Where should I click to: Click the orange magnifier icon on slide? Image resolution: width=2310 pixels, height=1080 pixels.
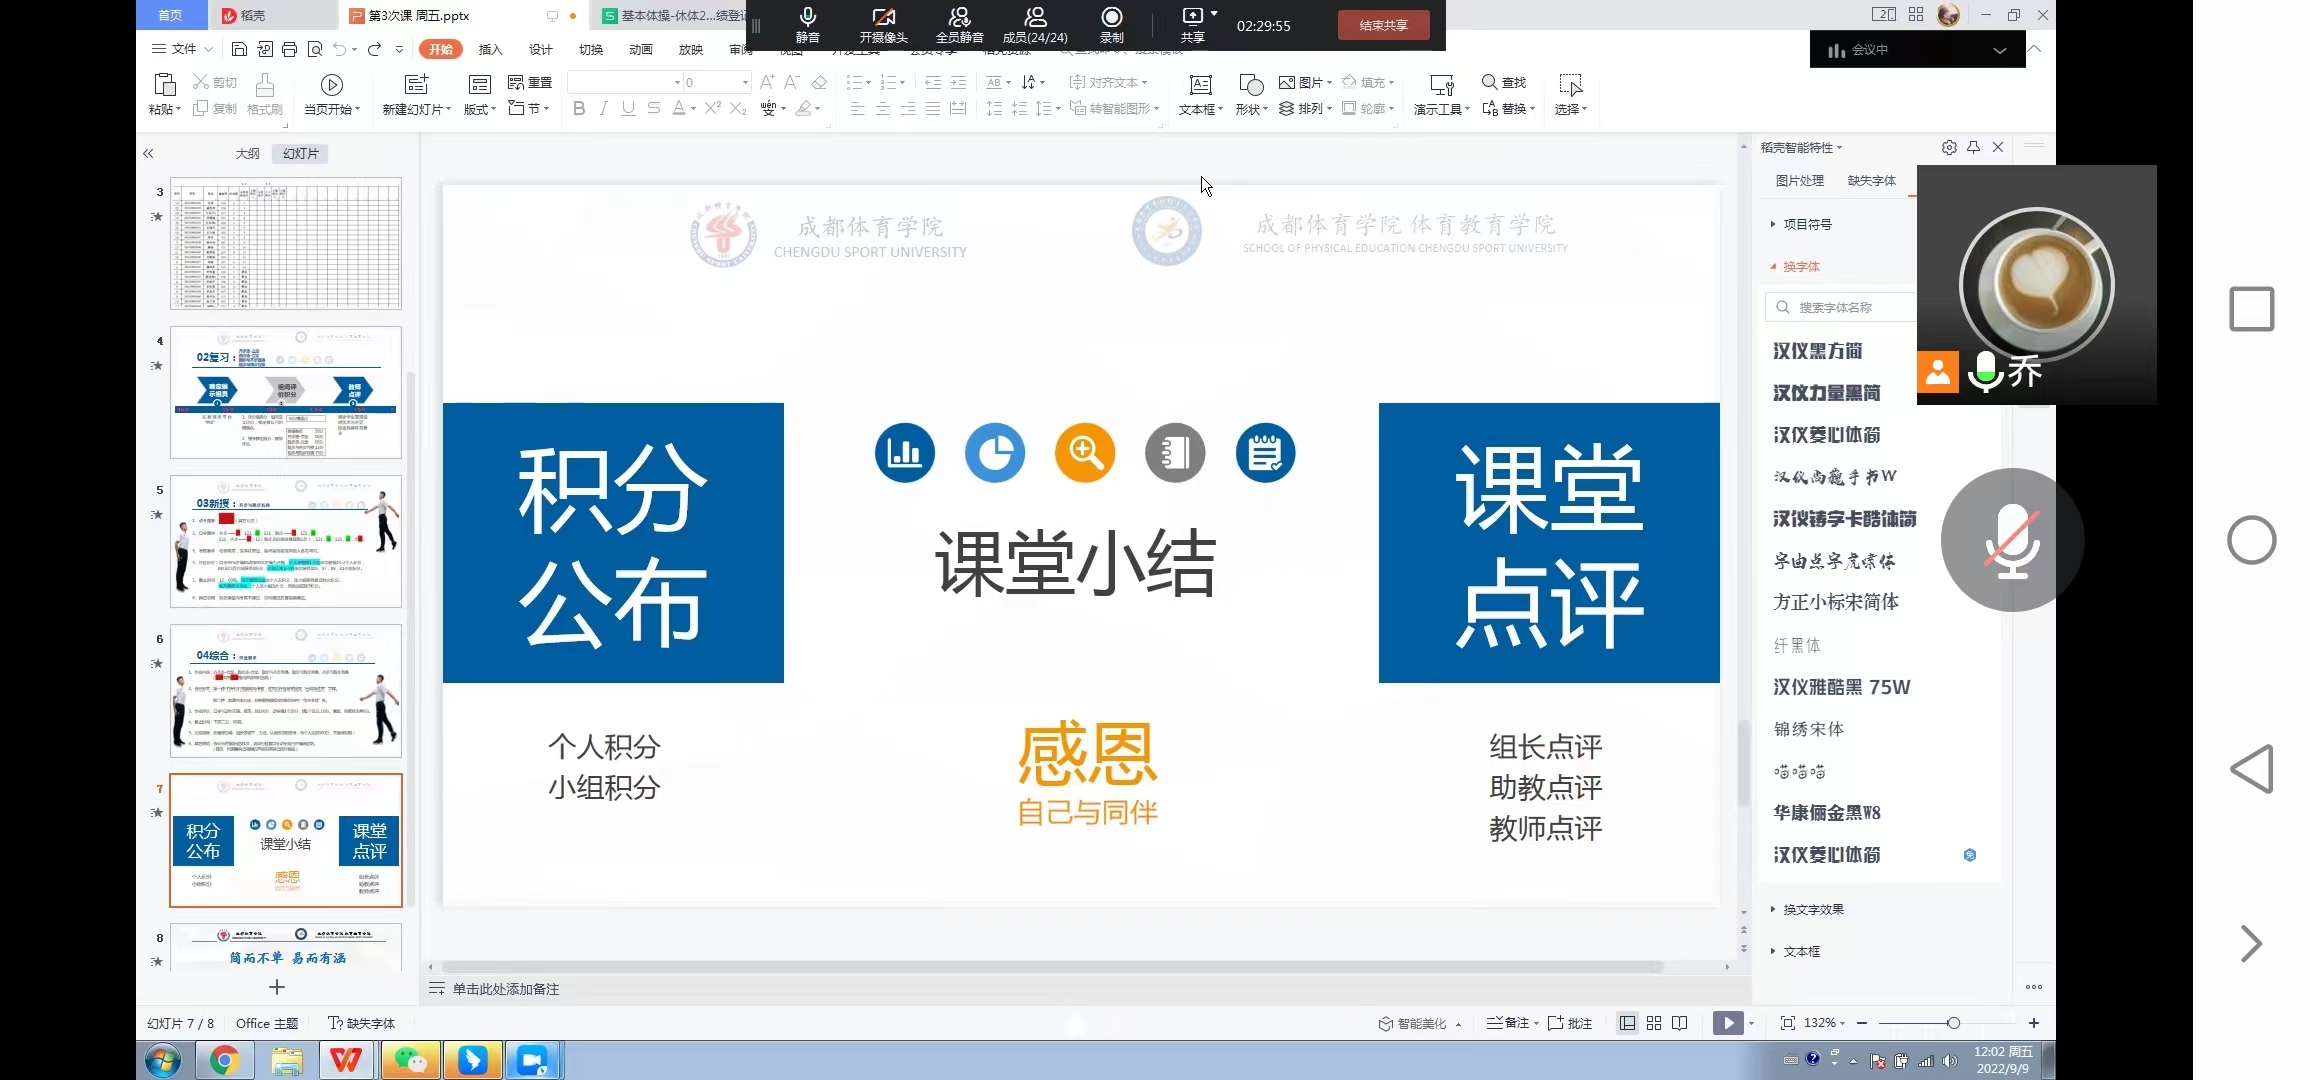1085,453
